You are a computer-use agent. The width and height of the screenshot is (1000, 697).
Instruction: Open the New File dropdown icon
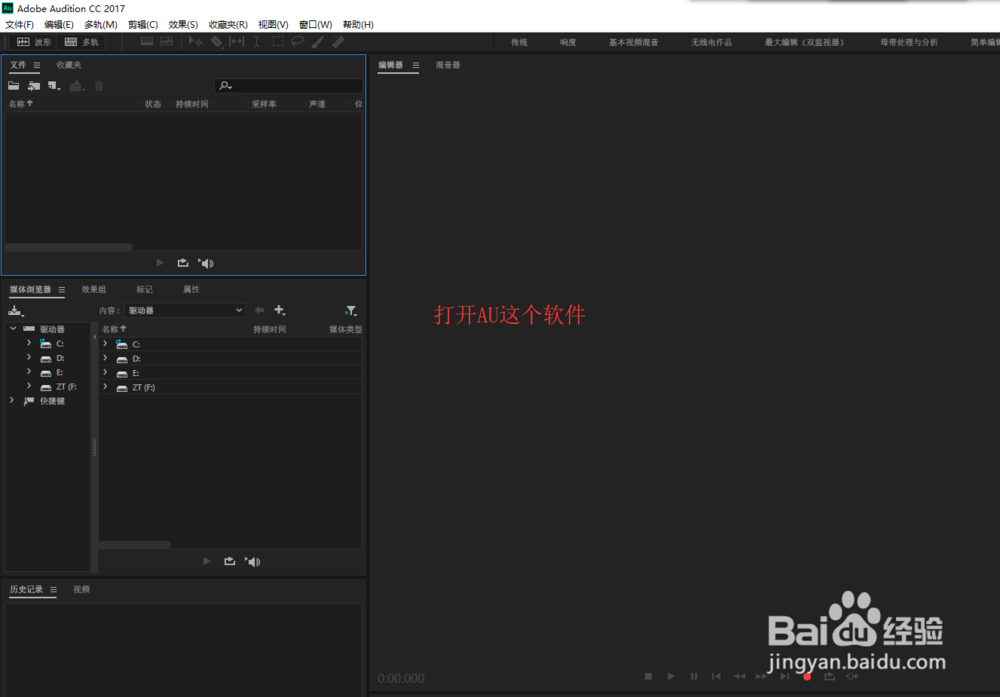pos(54,85)
